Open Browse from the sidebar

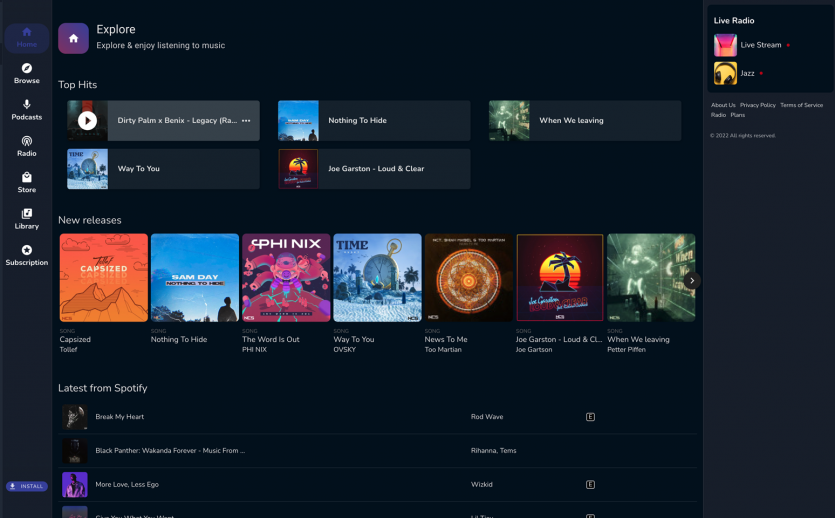[27, 73]
